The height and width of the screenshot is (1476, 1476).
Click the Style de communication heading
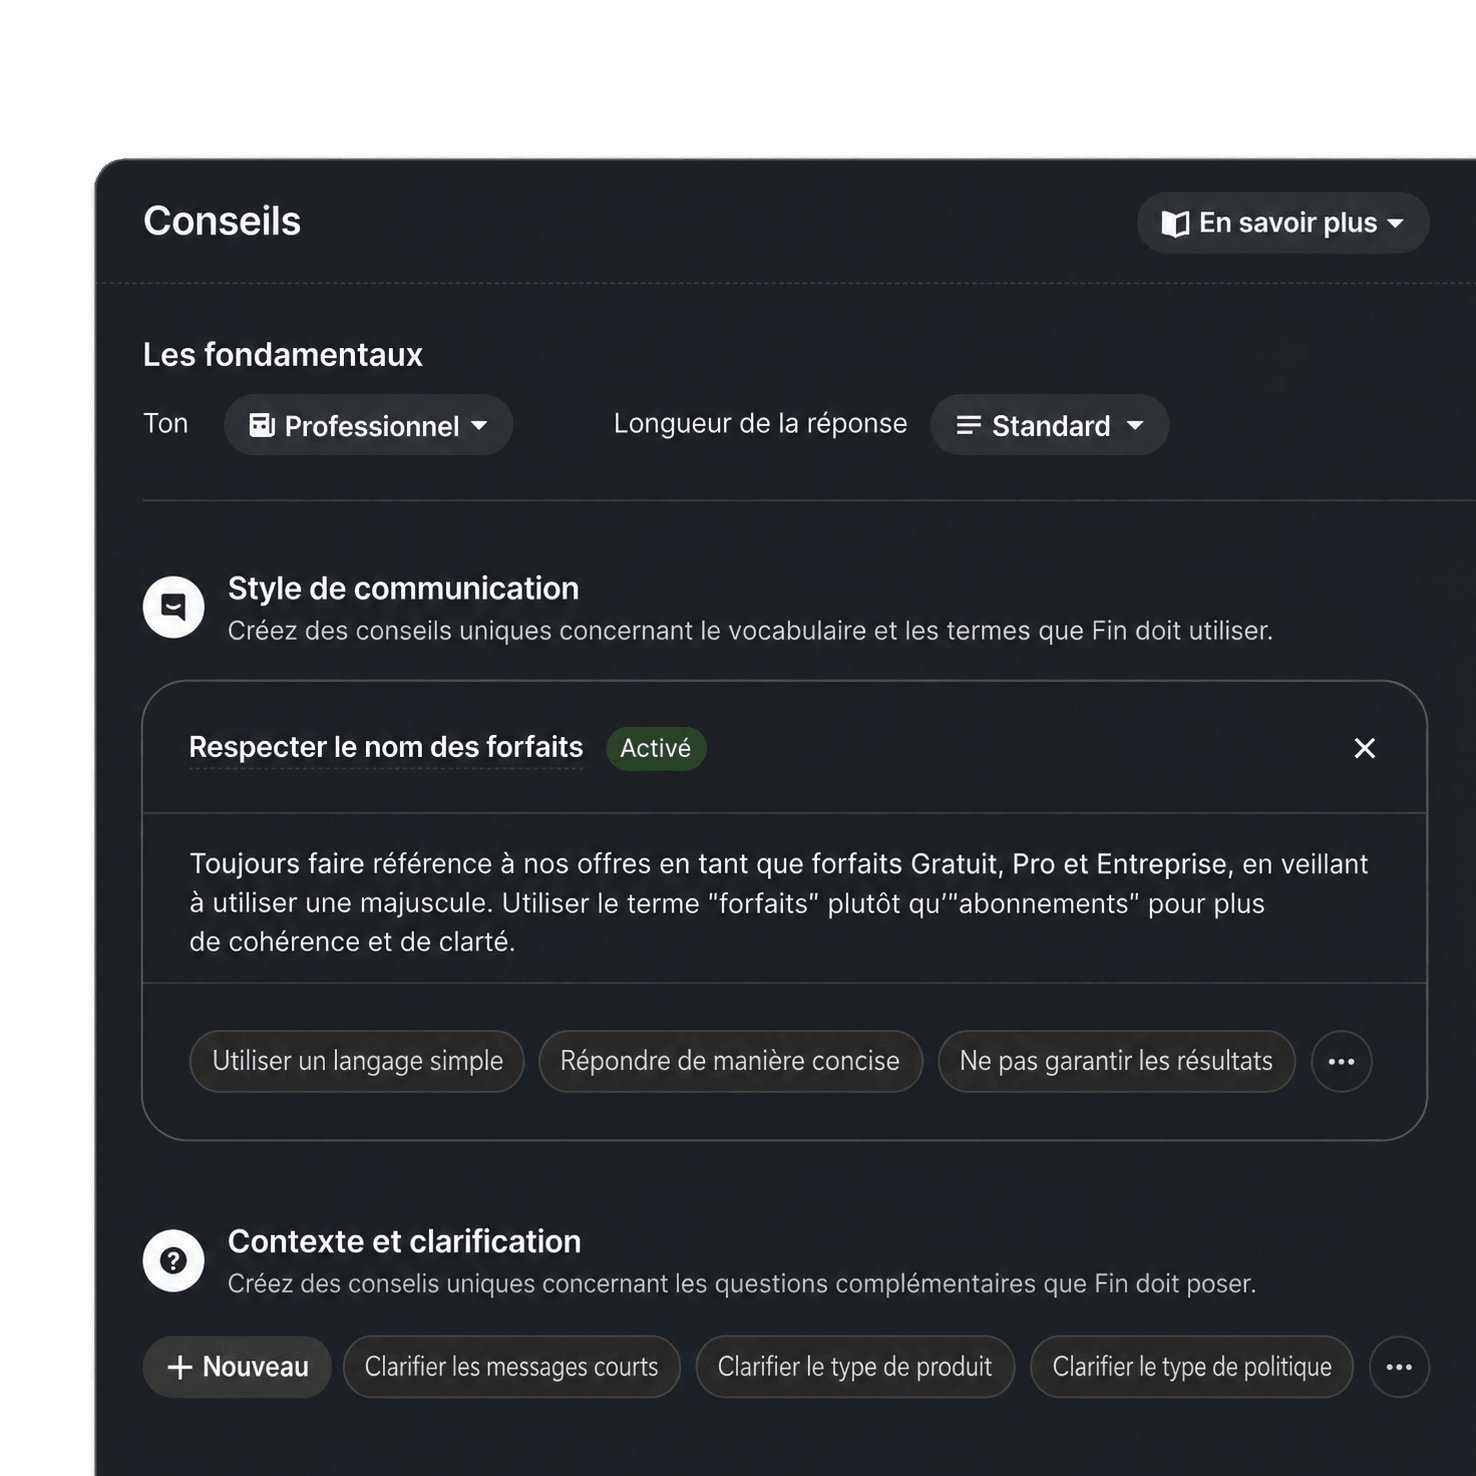click(x=403, y=588)
